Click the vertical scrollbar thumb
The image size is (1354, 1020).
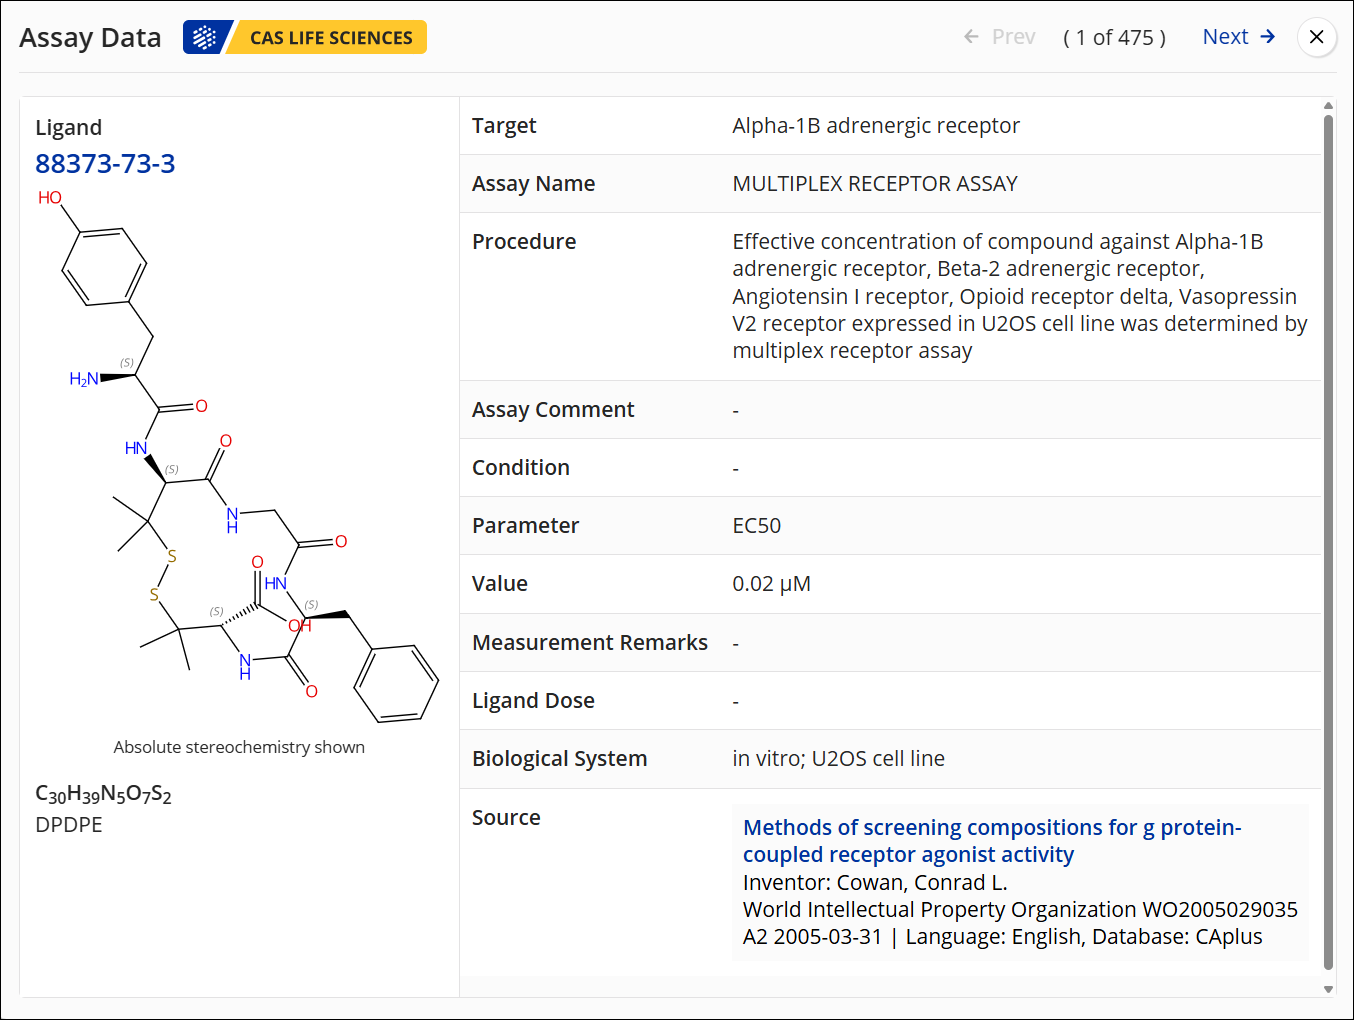1328,542
